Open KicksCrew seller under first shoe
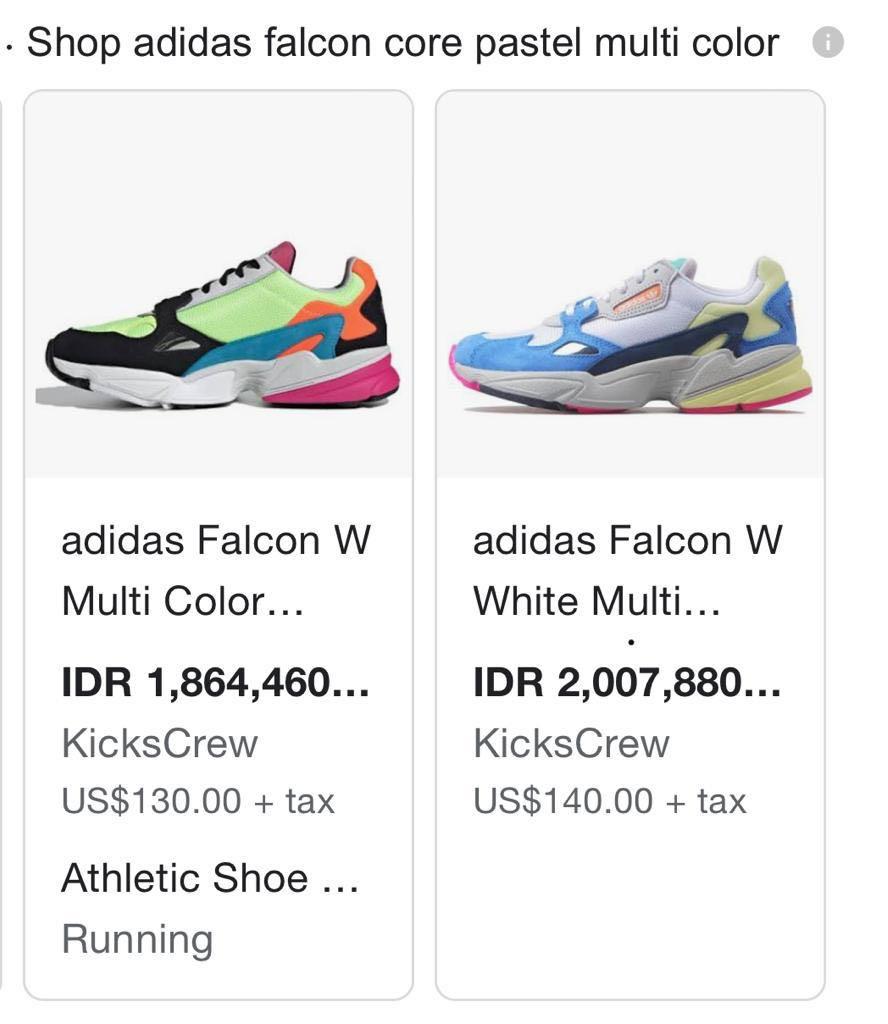Image resolution: width=888 pixels, height=1024 pixels. (x=160, y=743)
